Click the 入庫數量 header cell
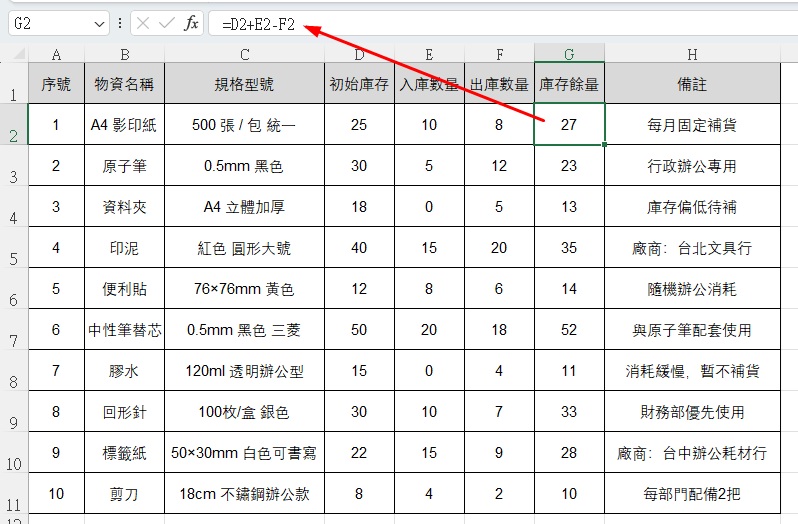Image resolution: width=798 pixels, height=524 pixels. pos(429,83)
